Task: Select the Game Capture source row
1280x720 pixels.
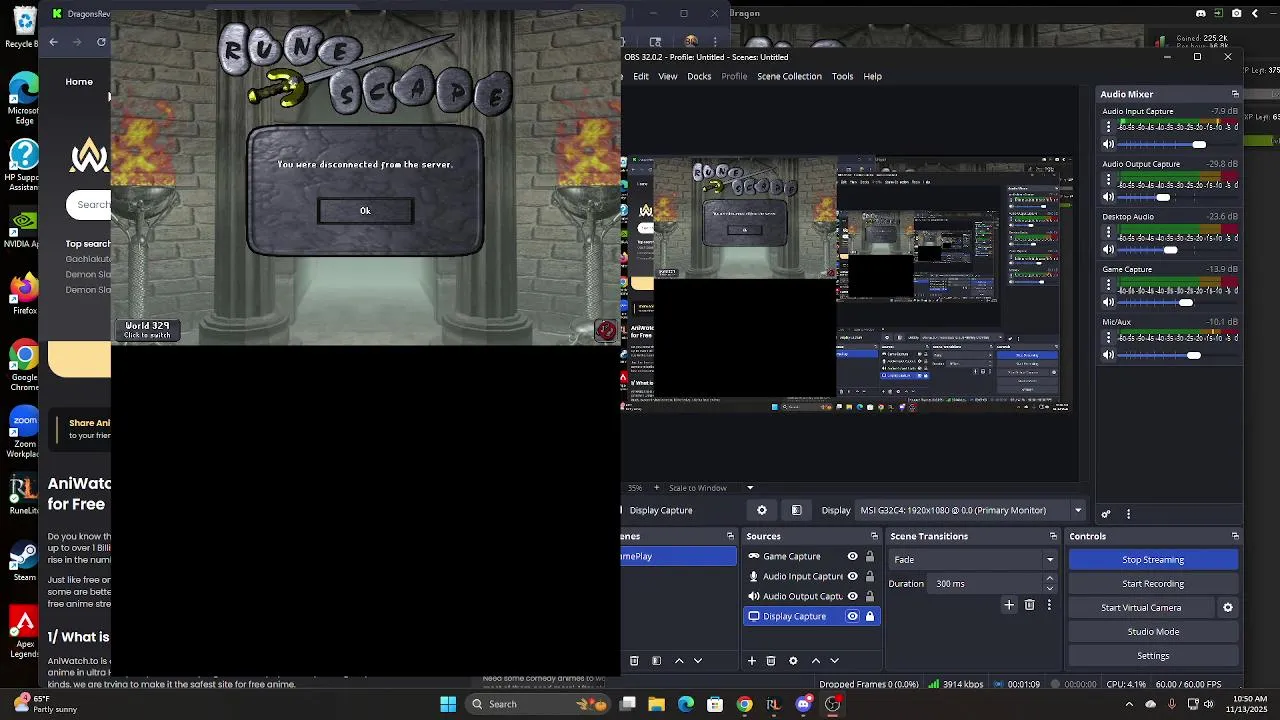Action: coord(812,556)
